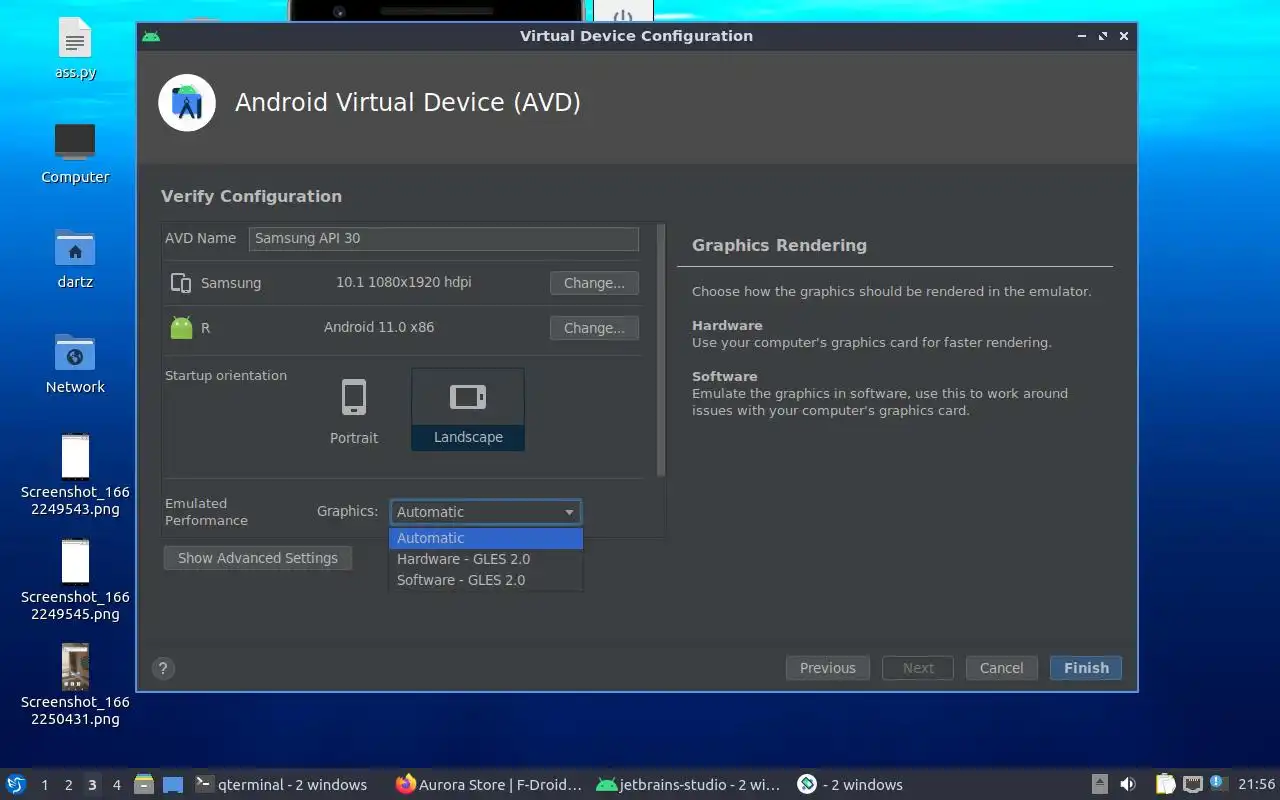The image size is (1280, 800).
Task: Open dartz home folder icon
Action: (75, 259)
